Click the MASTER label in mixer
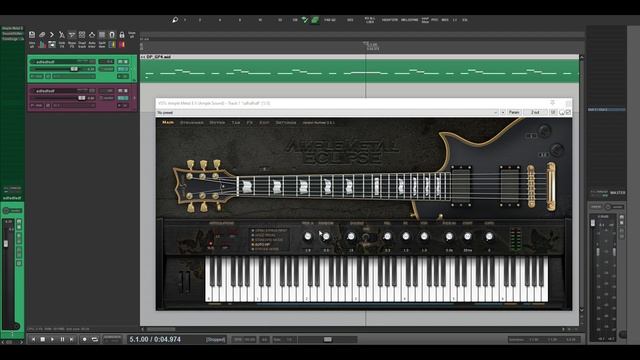 click(x=617, y=193)
